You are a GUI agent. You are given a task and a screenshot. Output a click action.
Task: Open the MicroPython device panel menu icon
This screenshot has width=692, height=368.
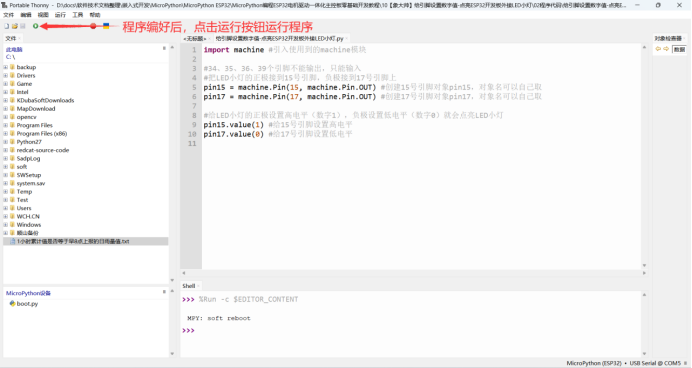pos(164,292)
